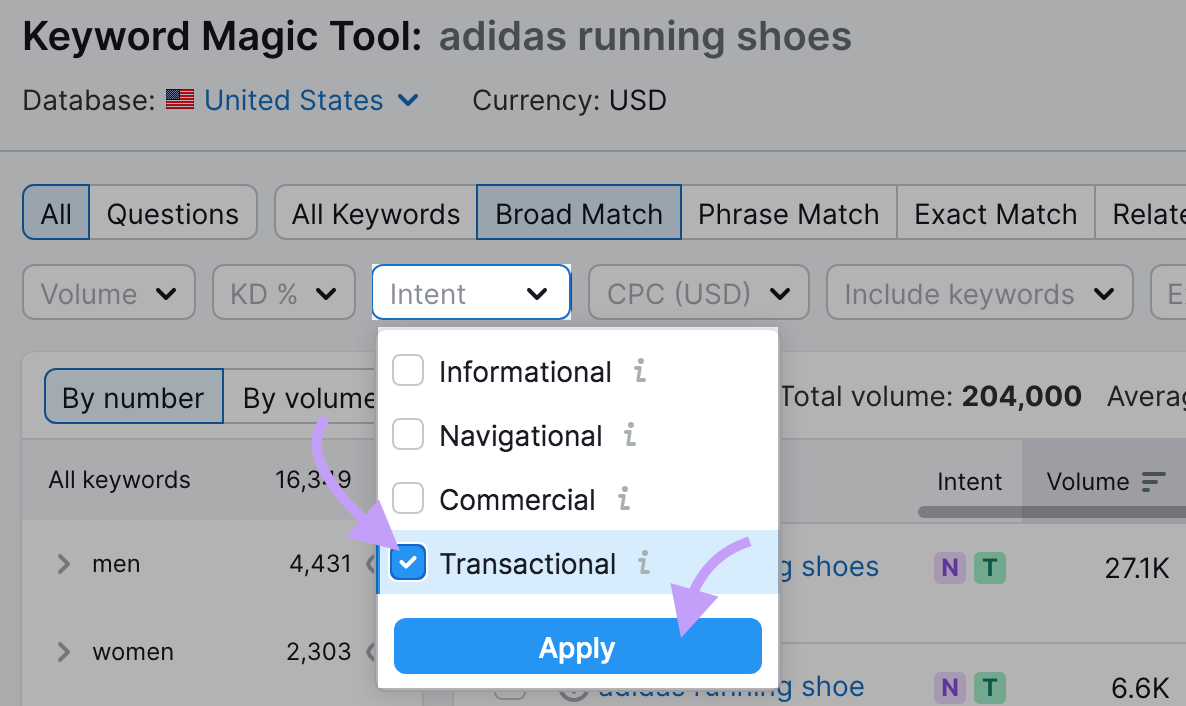Click the Transactional intent info icon

pyautogui.click(x=644, y=562)
